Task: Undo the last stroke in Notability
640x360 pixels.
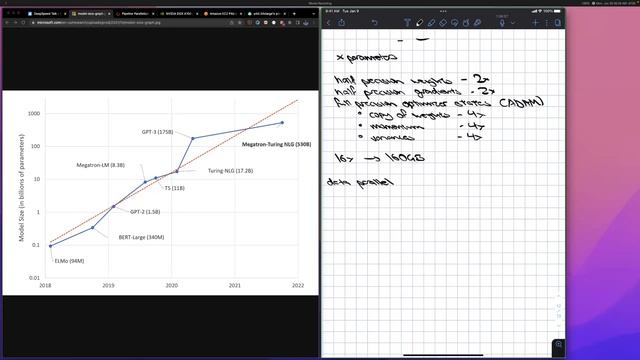Action: coord(374,23)
